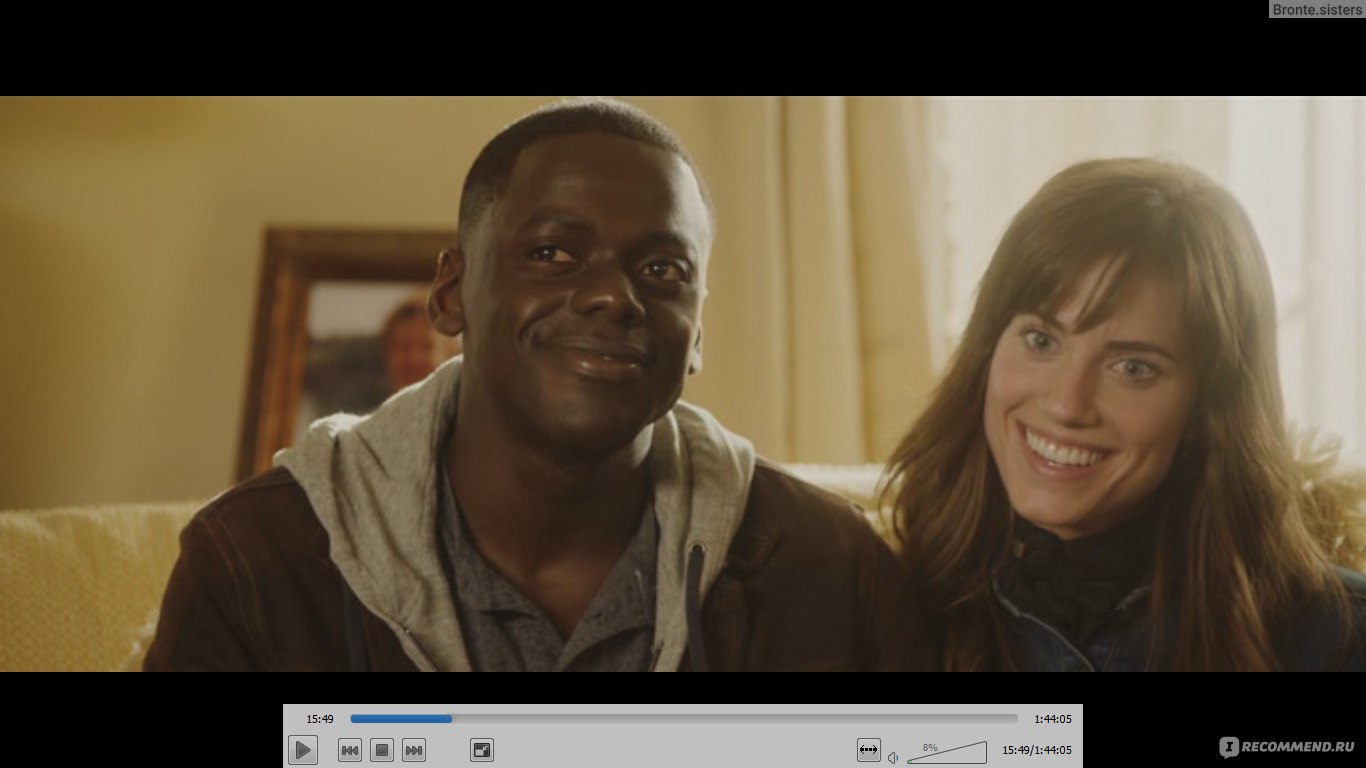Click the total duration 1:44:05 label
Viewport: 1366px width, 768px height.
(x=1053, y=719)
